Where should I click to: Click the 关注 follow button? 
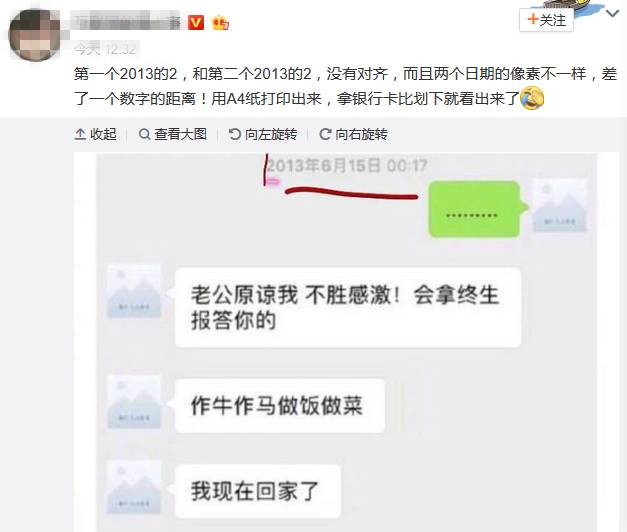pos(546,20)
